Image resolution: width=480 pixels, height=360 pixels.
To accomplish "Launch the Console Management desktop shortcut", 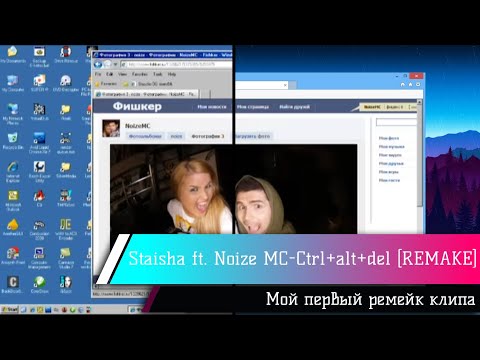I will [x=39, y=258].
